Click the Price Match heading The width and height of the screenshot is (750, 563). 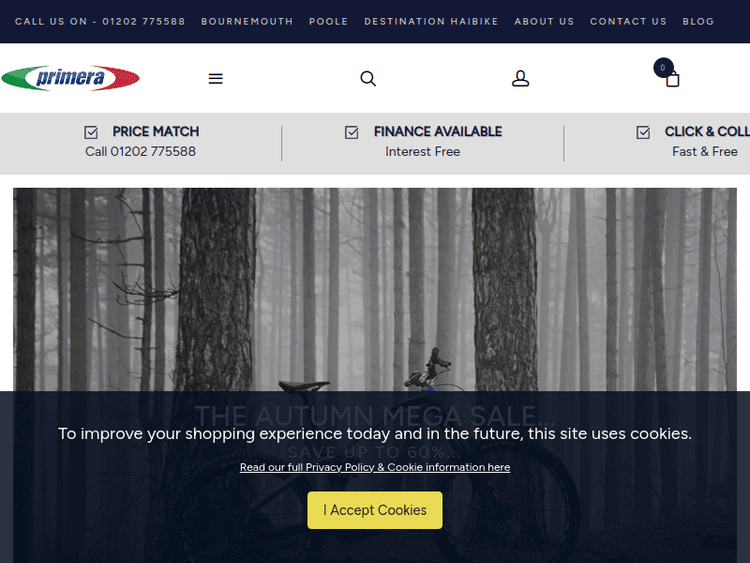point(155,131)
